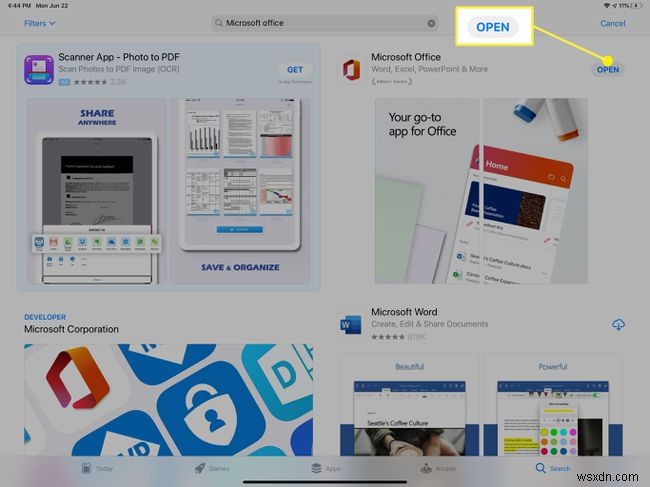
Task: Open the Filters dropdown
Action: (39, 23)
